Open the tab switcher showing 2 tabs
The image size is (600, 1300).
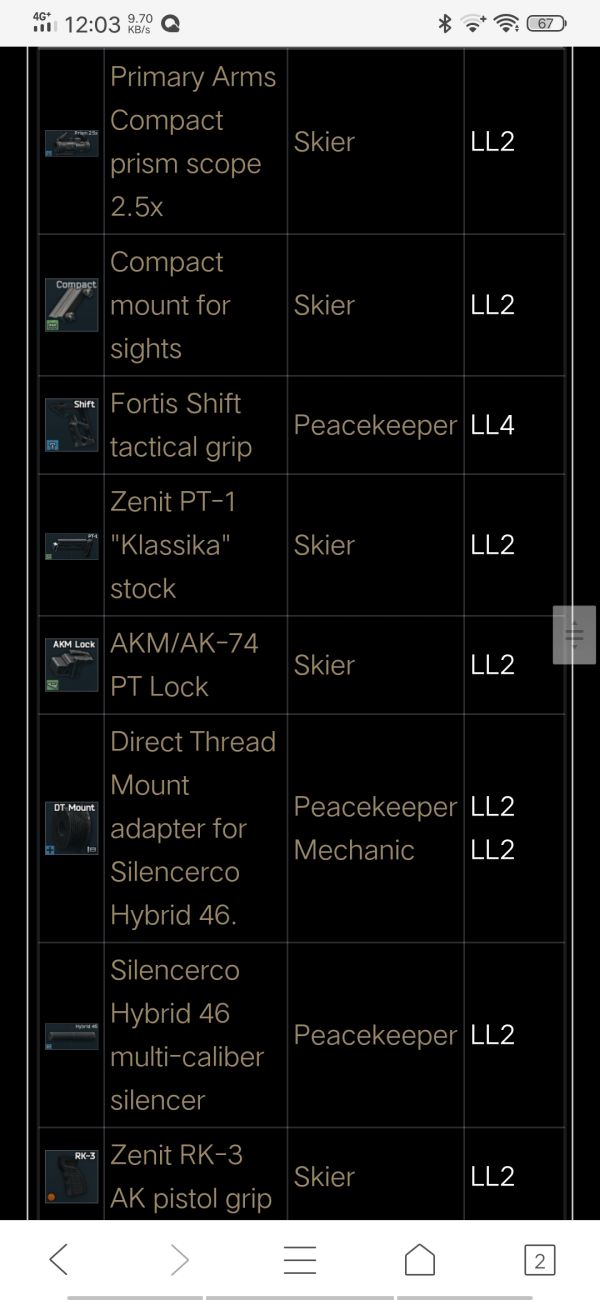(x=539, y=1260)
